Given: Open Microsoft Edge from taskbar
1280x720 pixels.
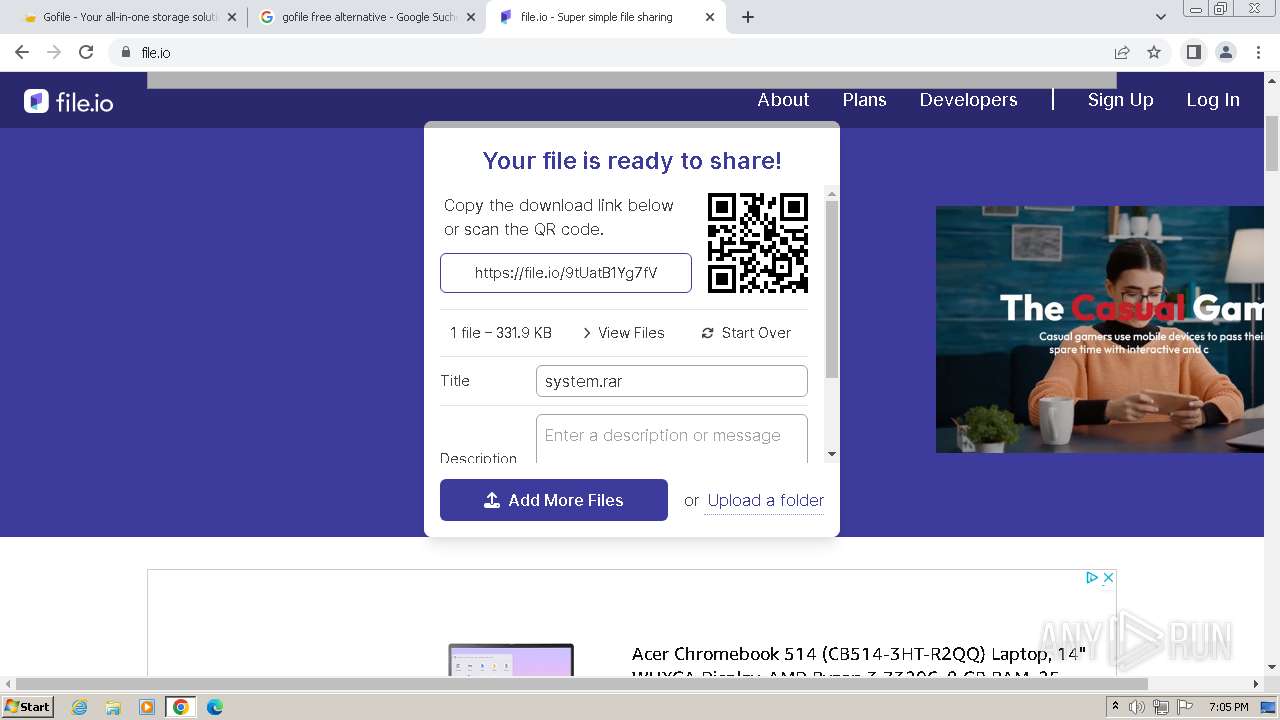Looking at the screenshot, I should [214, 707].
